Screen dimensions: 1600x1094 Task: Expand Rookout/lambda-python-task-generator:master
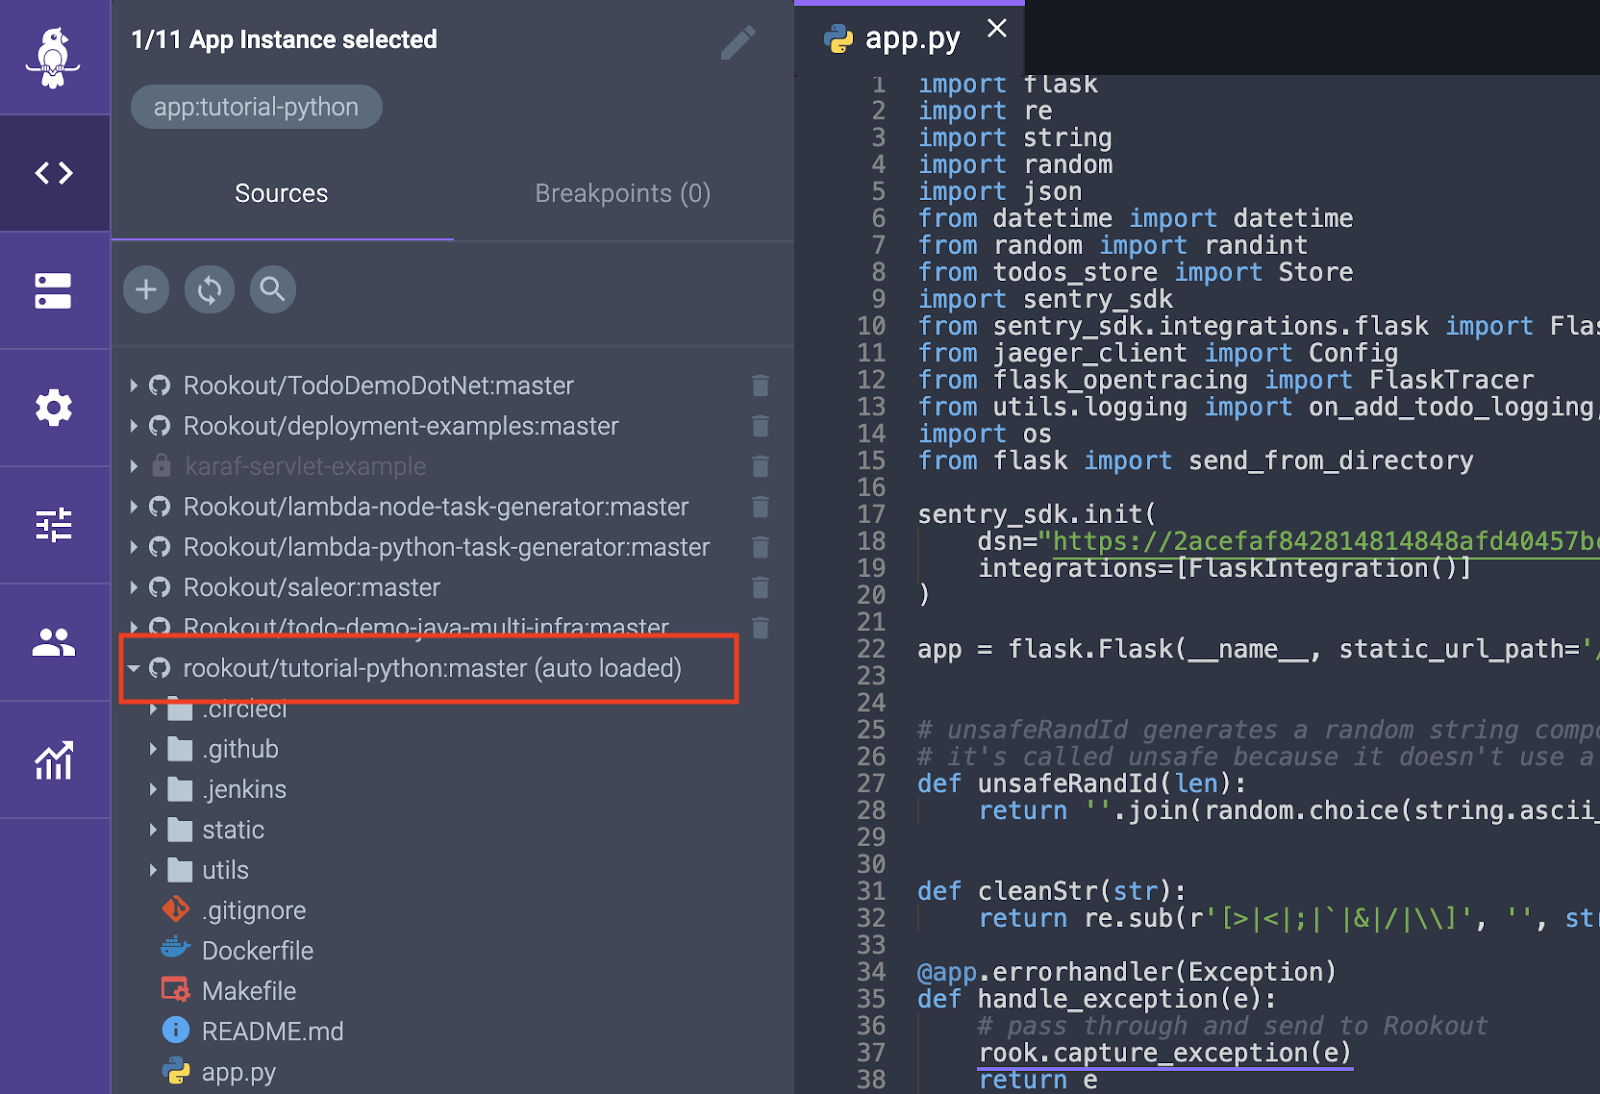(x=133, y=547)
